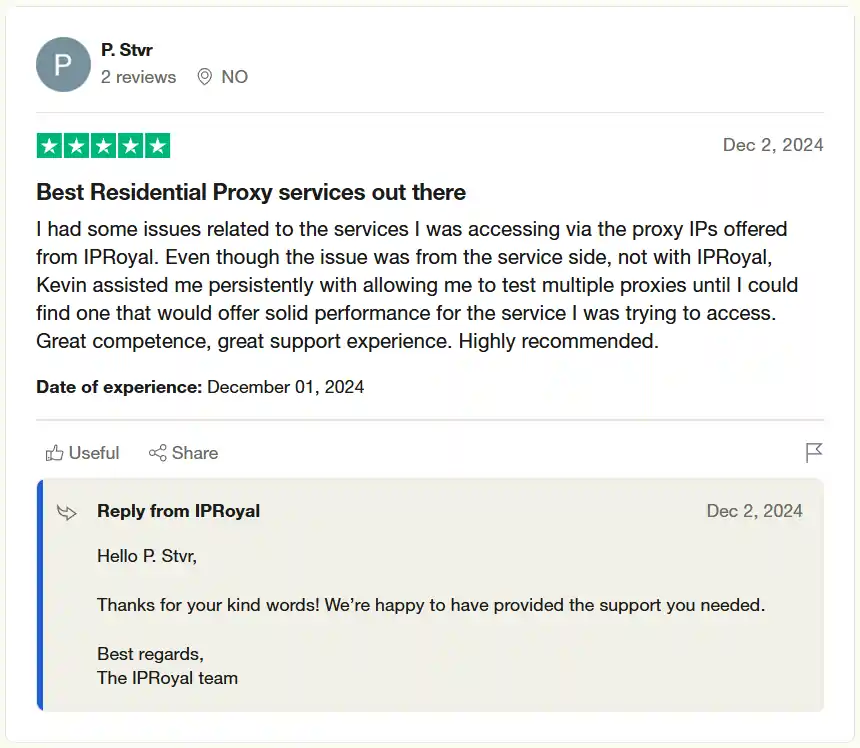Click the middle star of the five-star rating
860x748 pixels.
[103, 145]
